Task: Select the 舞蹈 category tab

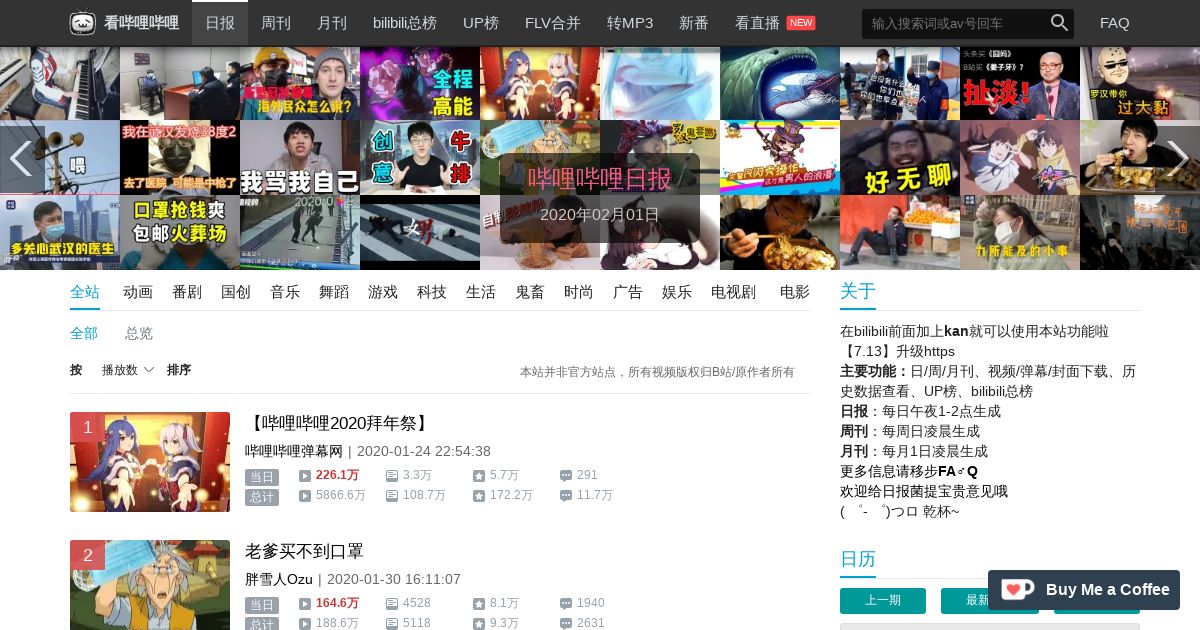Action: click(334, 292)
